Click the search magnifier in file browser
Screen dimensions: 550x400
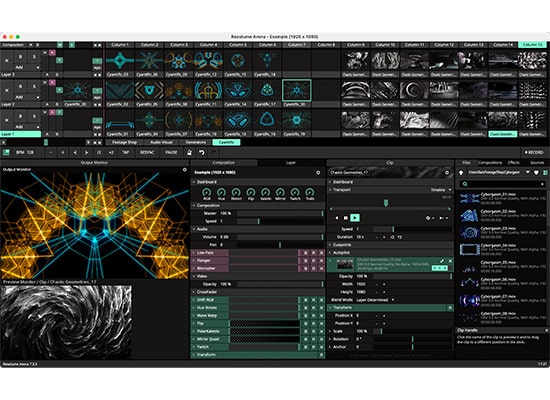pos(465,184)
